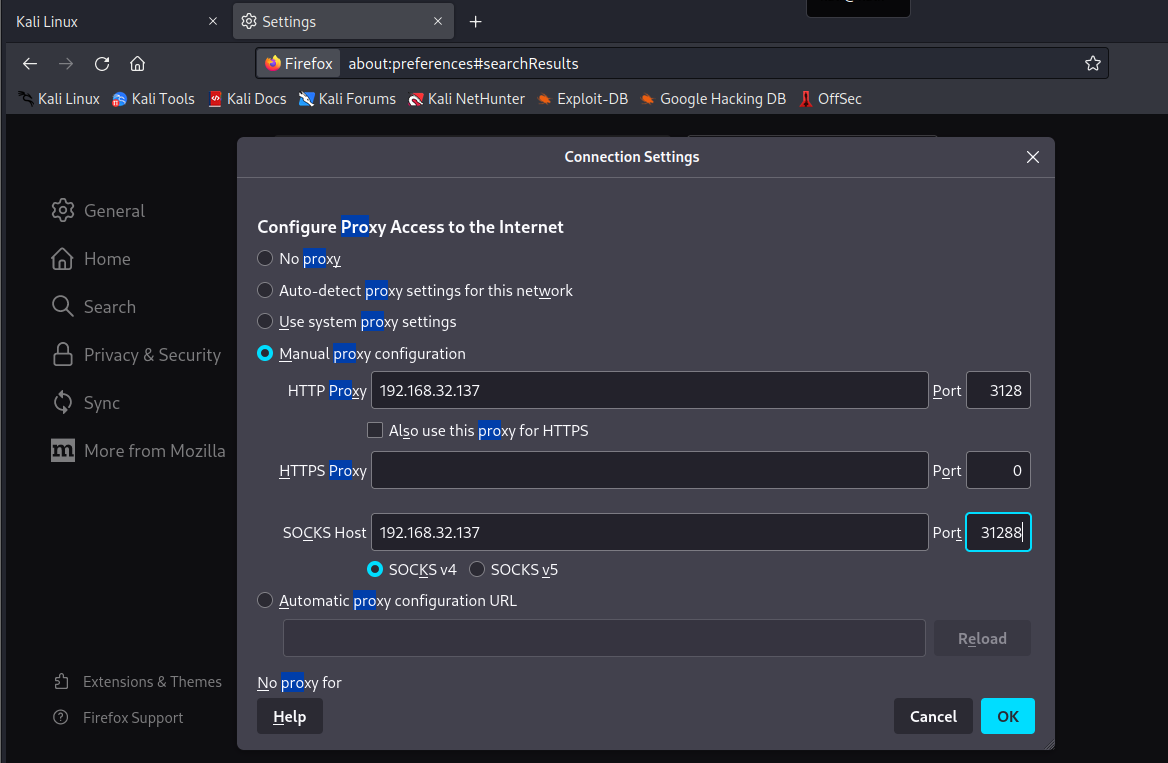
Task: Select the No proxy option
Action: (x=265, y=259)
